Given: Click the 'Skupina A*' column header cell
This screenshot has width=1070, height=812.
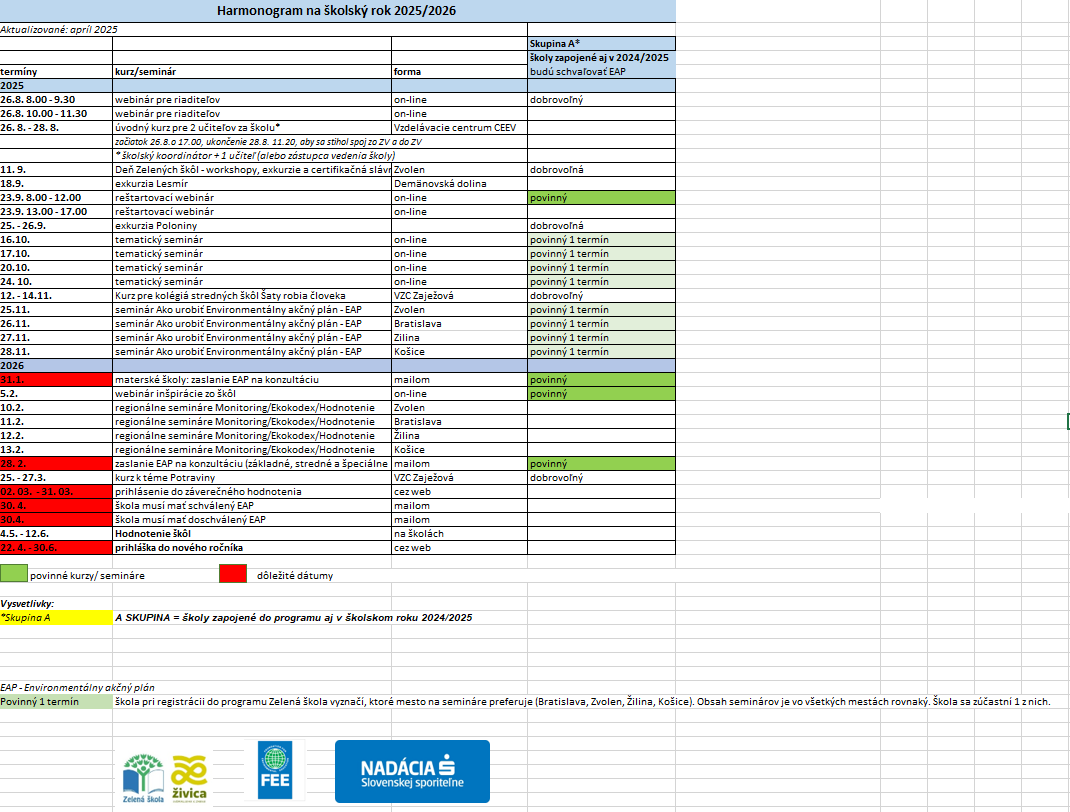Looking at the screenshot, I should (602, 44).
